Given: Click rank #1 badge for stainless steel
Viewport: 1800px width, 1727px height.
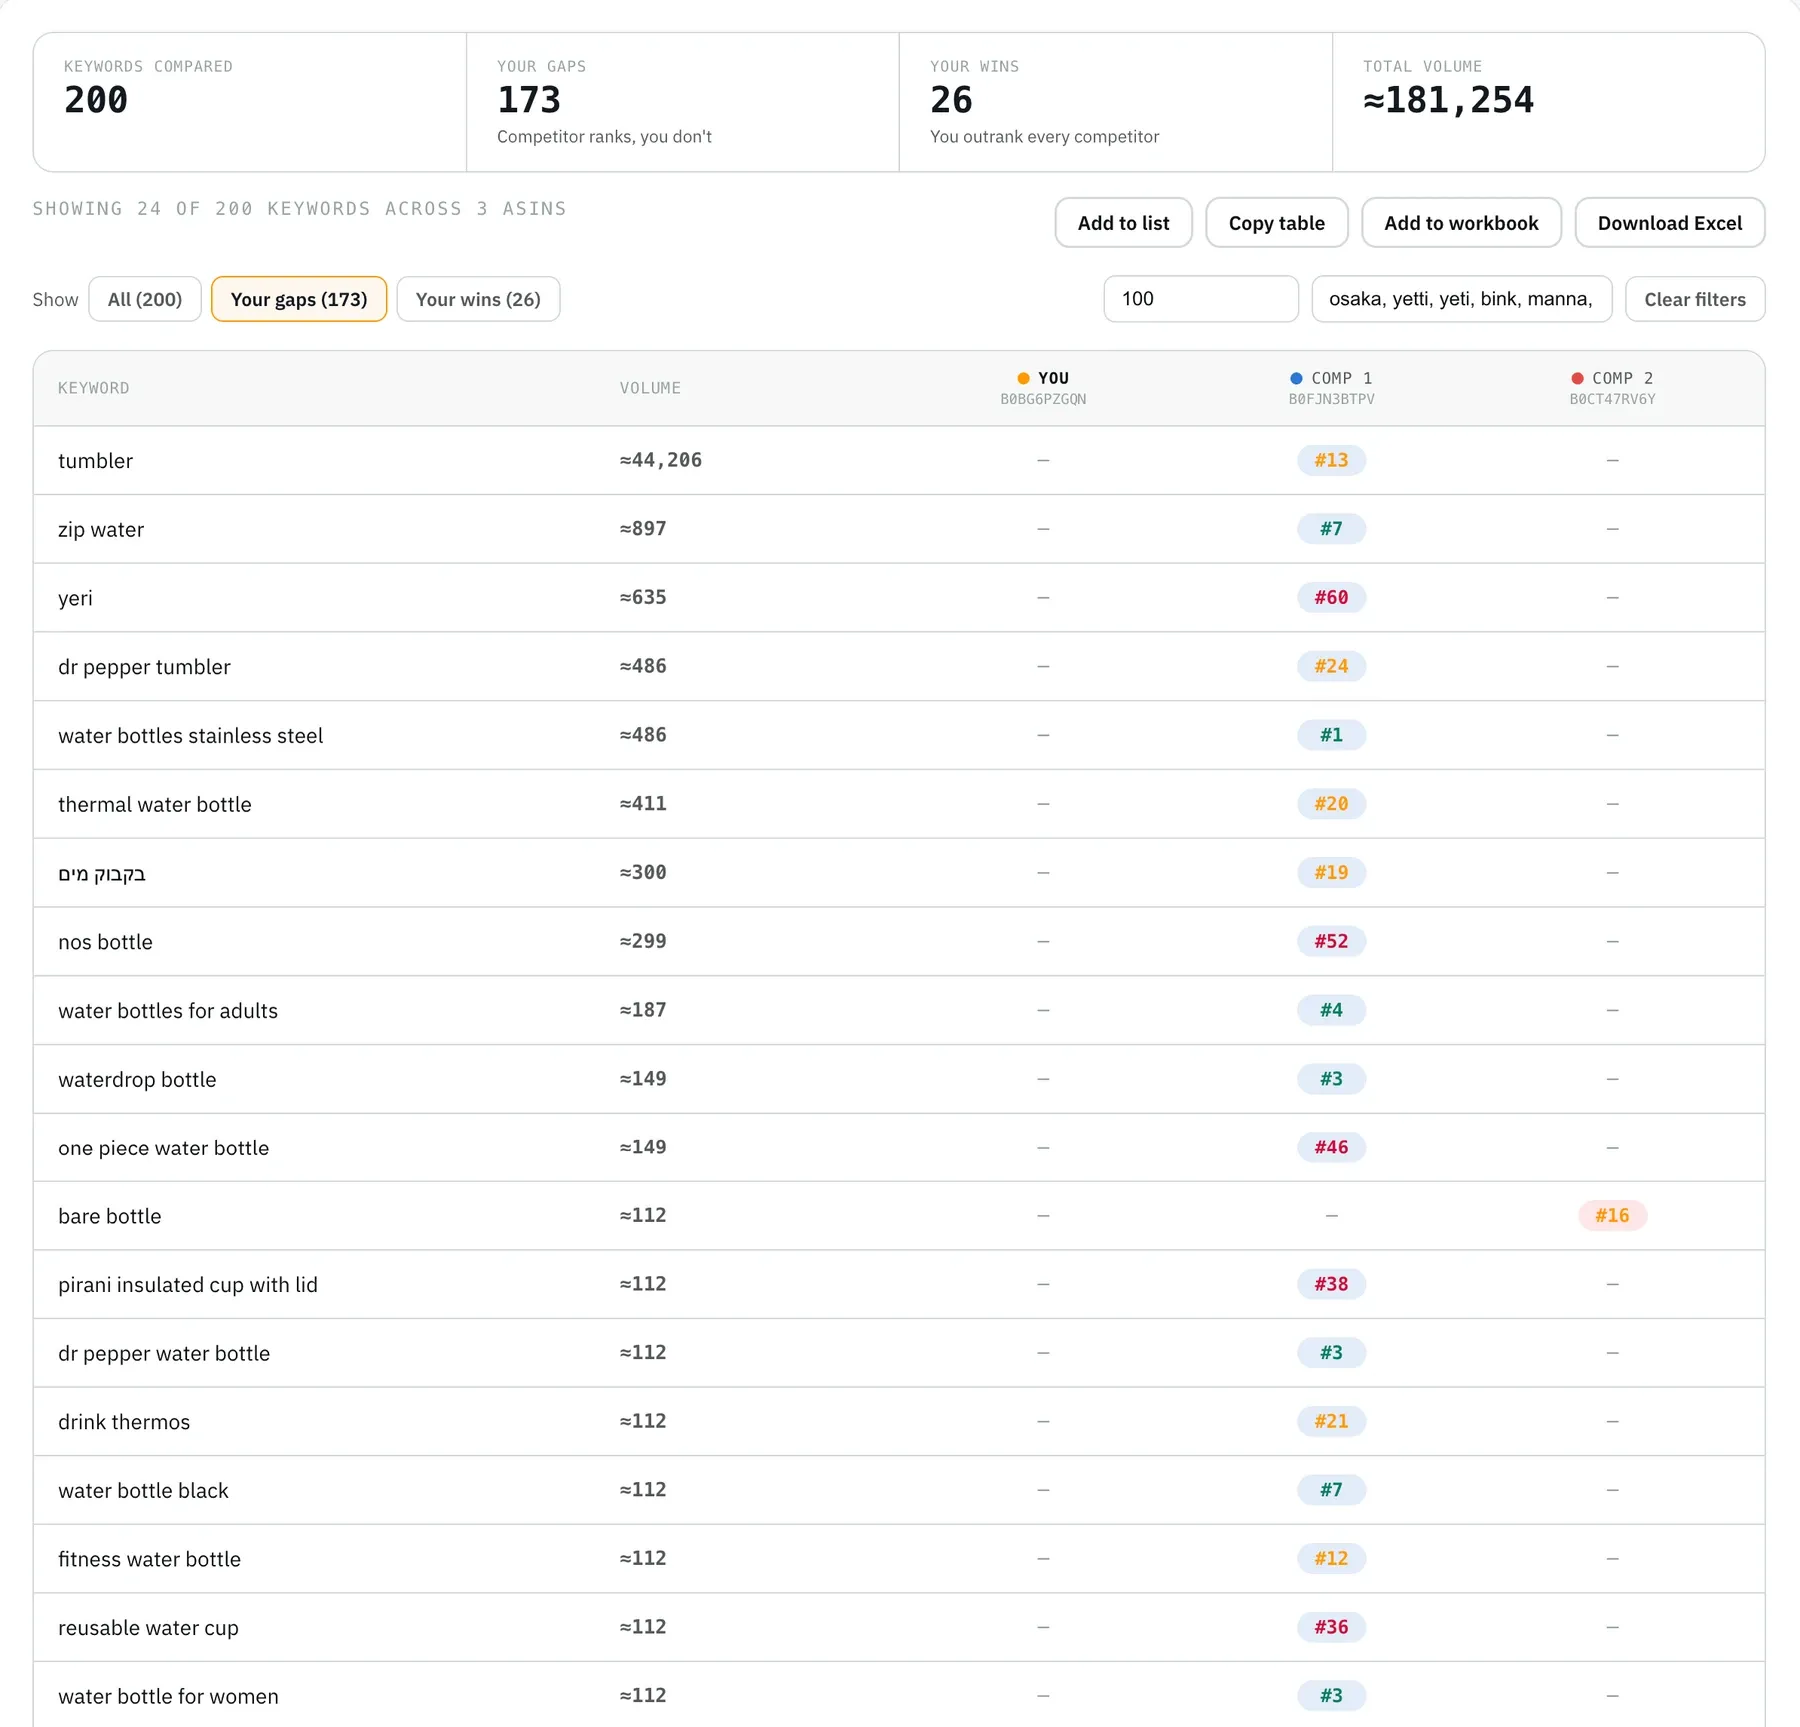Looking at the screenshot, I should 1331,735.
